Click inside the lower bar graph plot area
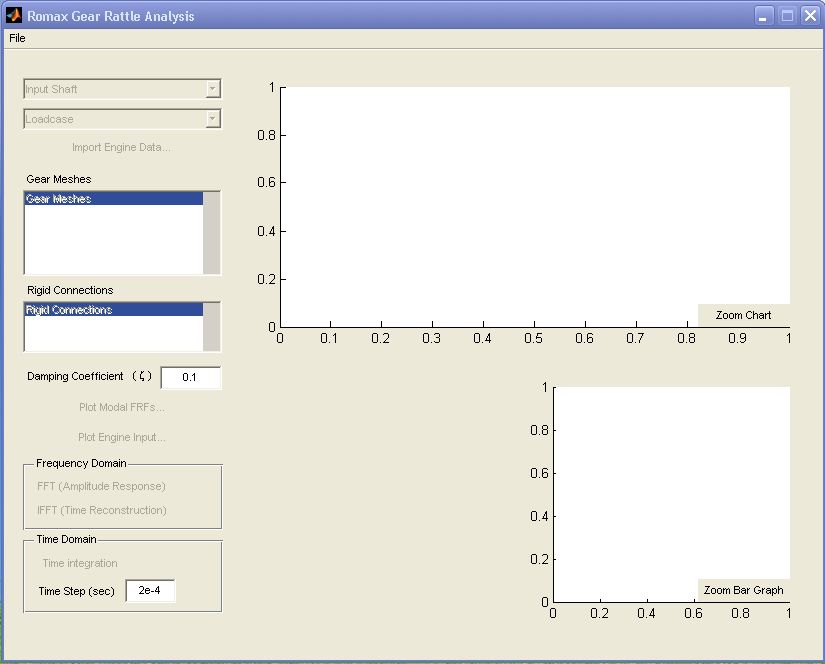 [671, 495]
